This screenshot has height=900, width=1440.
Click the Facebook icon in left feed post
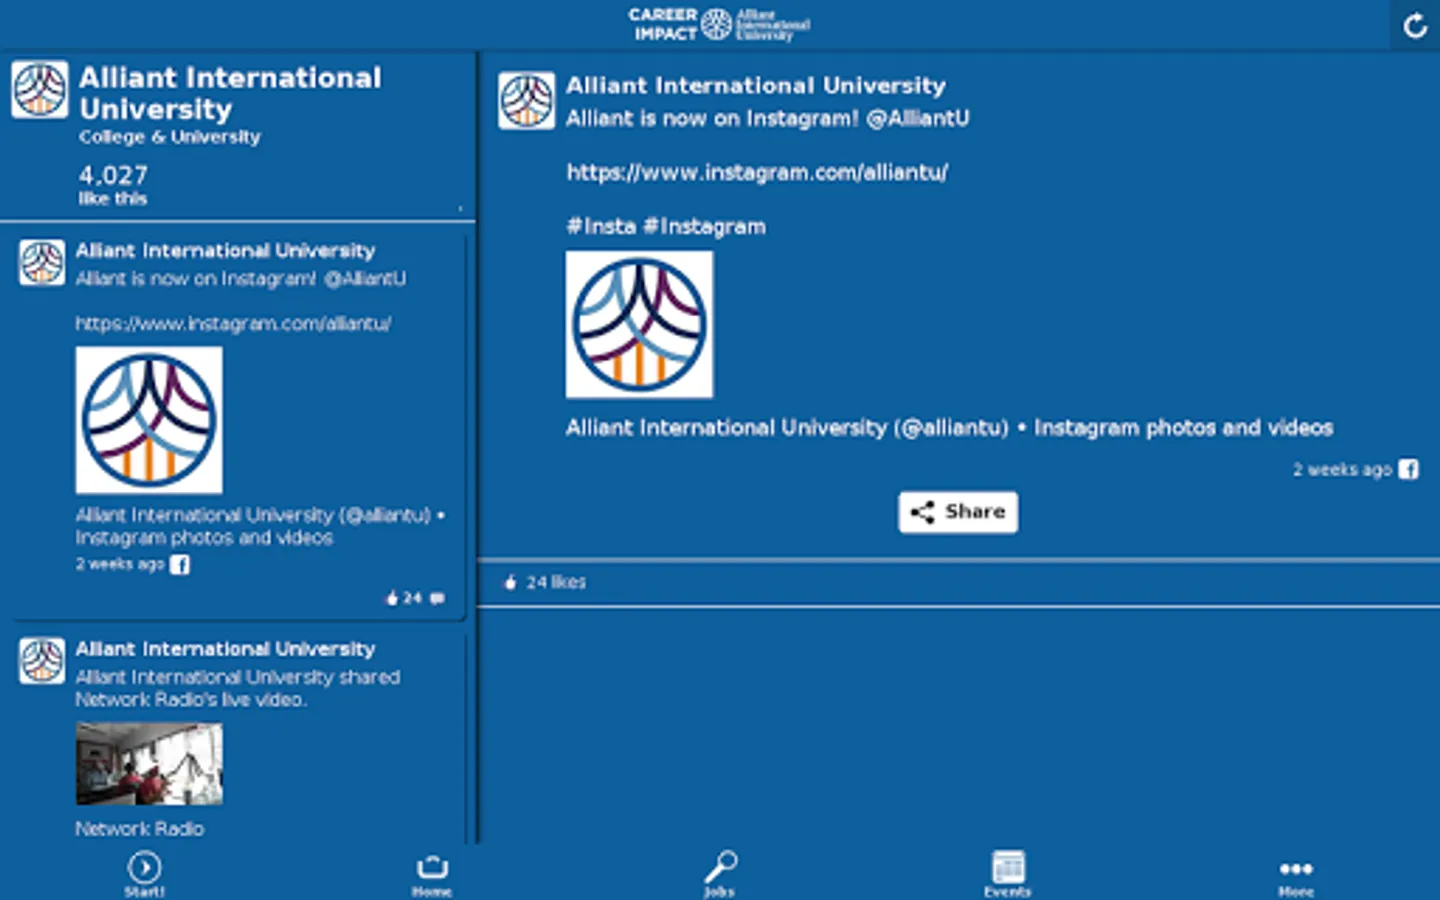pyautogui.click(x=180, y=565)
